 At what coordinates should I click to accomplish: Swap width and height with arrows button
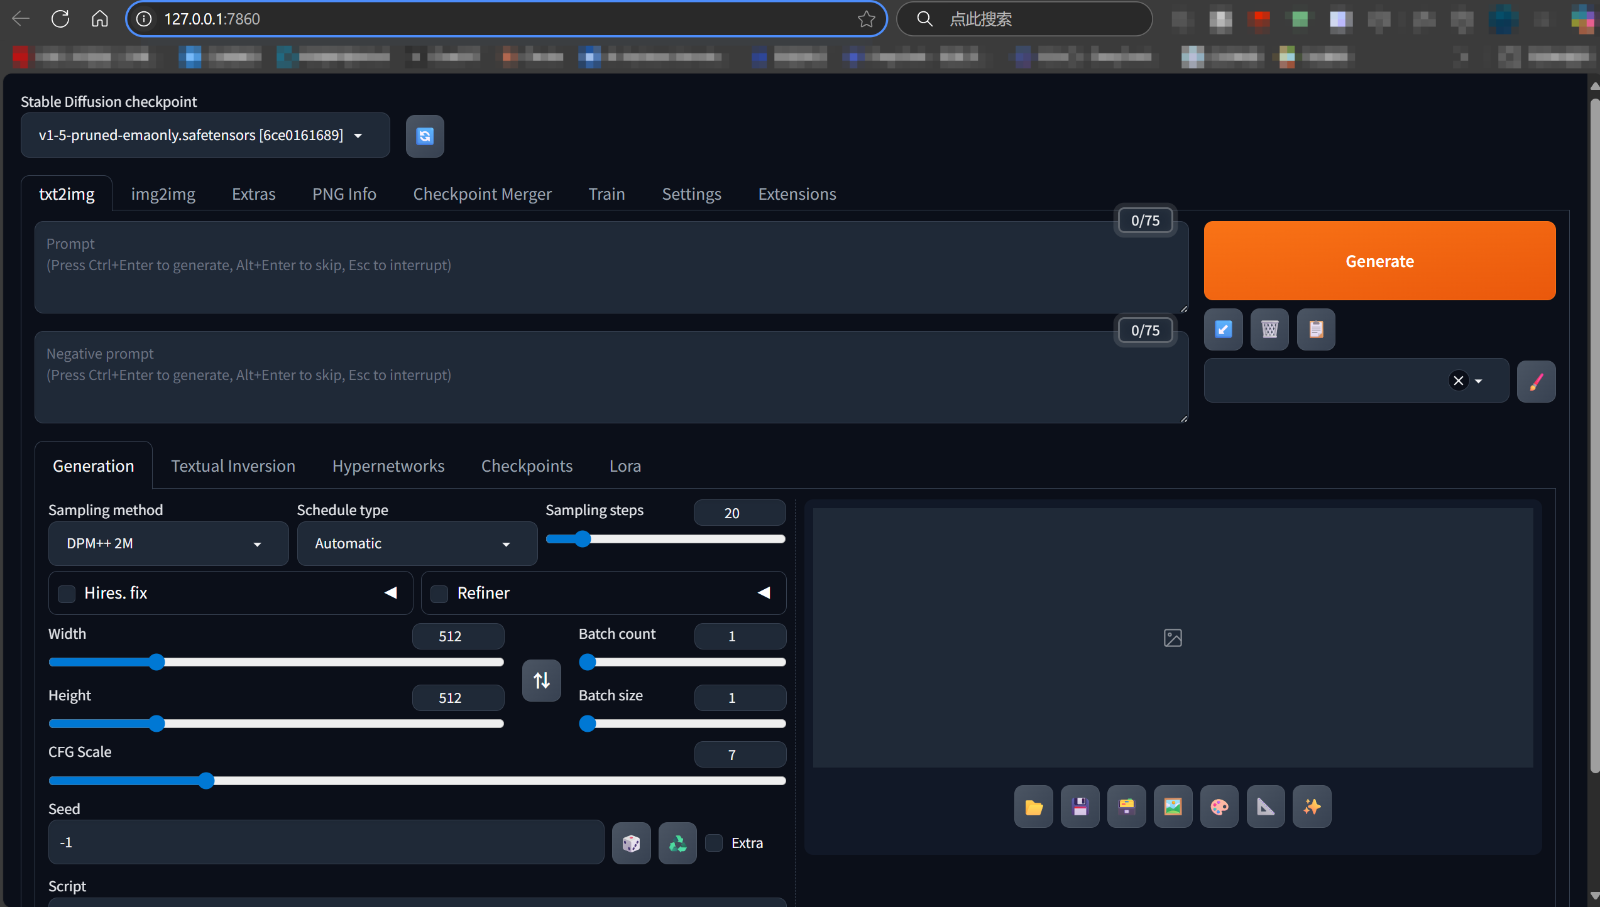click(x=541, y=681)
